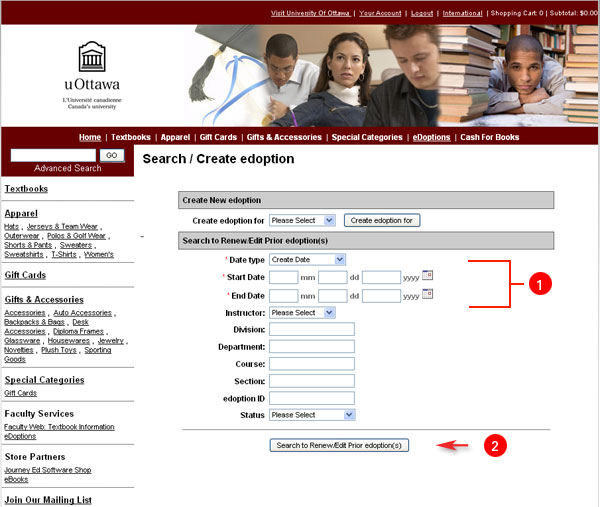The height and width of the screenshot is (507, 600).
Task: Click Search to Renew/Edit Prior edoption(s) button
Action: pos(339,445)
